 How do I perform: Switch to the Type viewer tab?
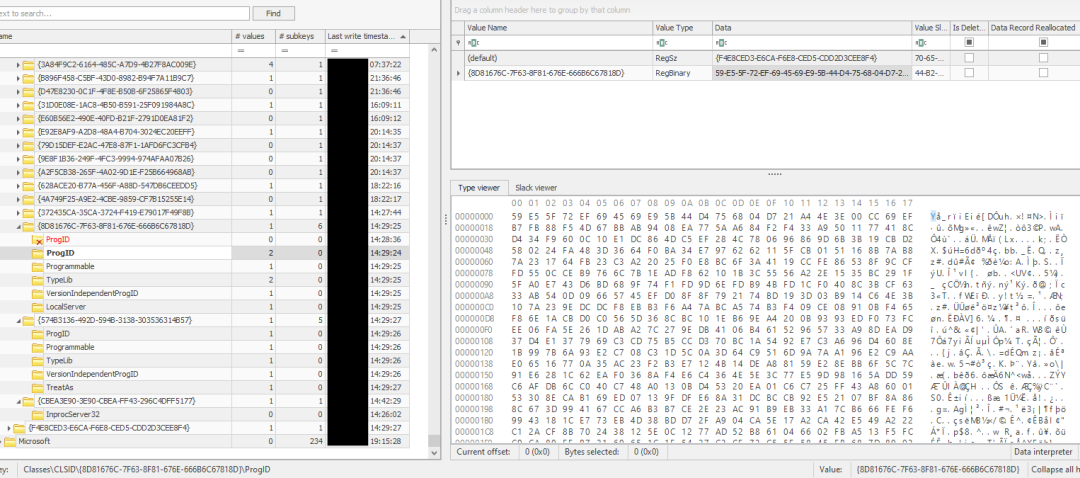[x=479, y=187]
